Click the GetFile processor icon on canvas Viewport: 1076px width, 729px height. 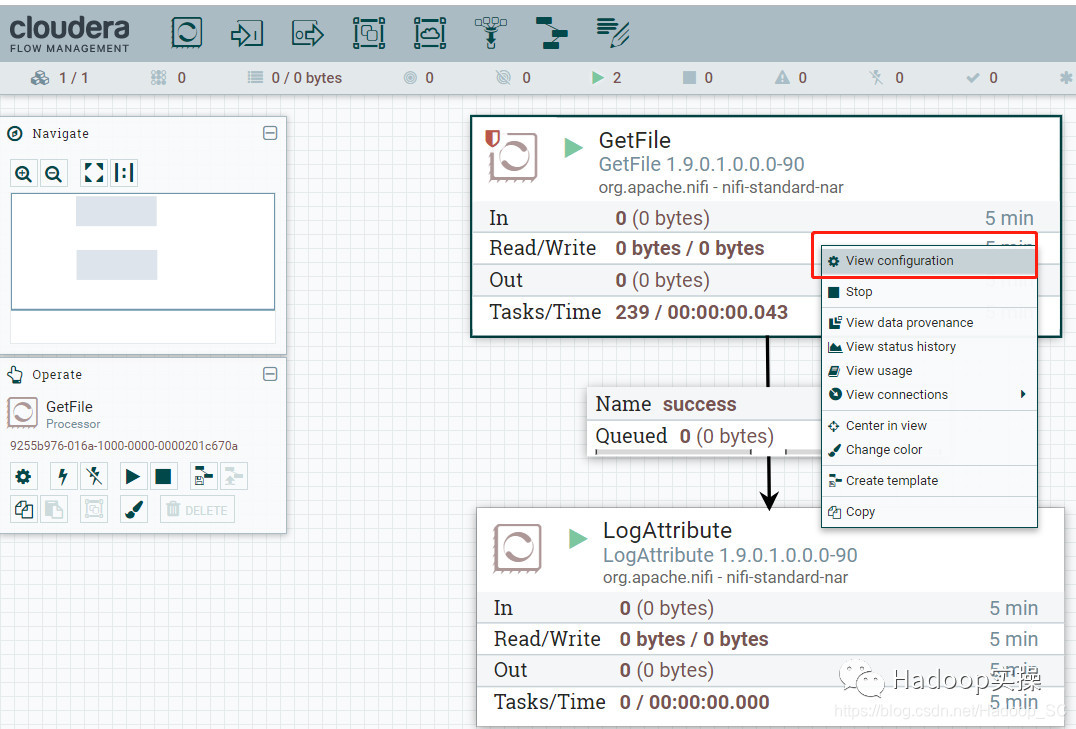512,157
